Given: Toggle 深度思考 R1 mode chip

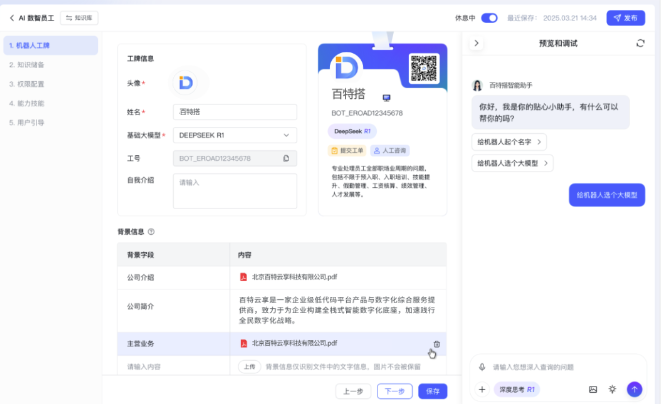Looking at the screenshot, I should coord(517,389).
